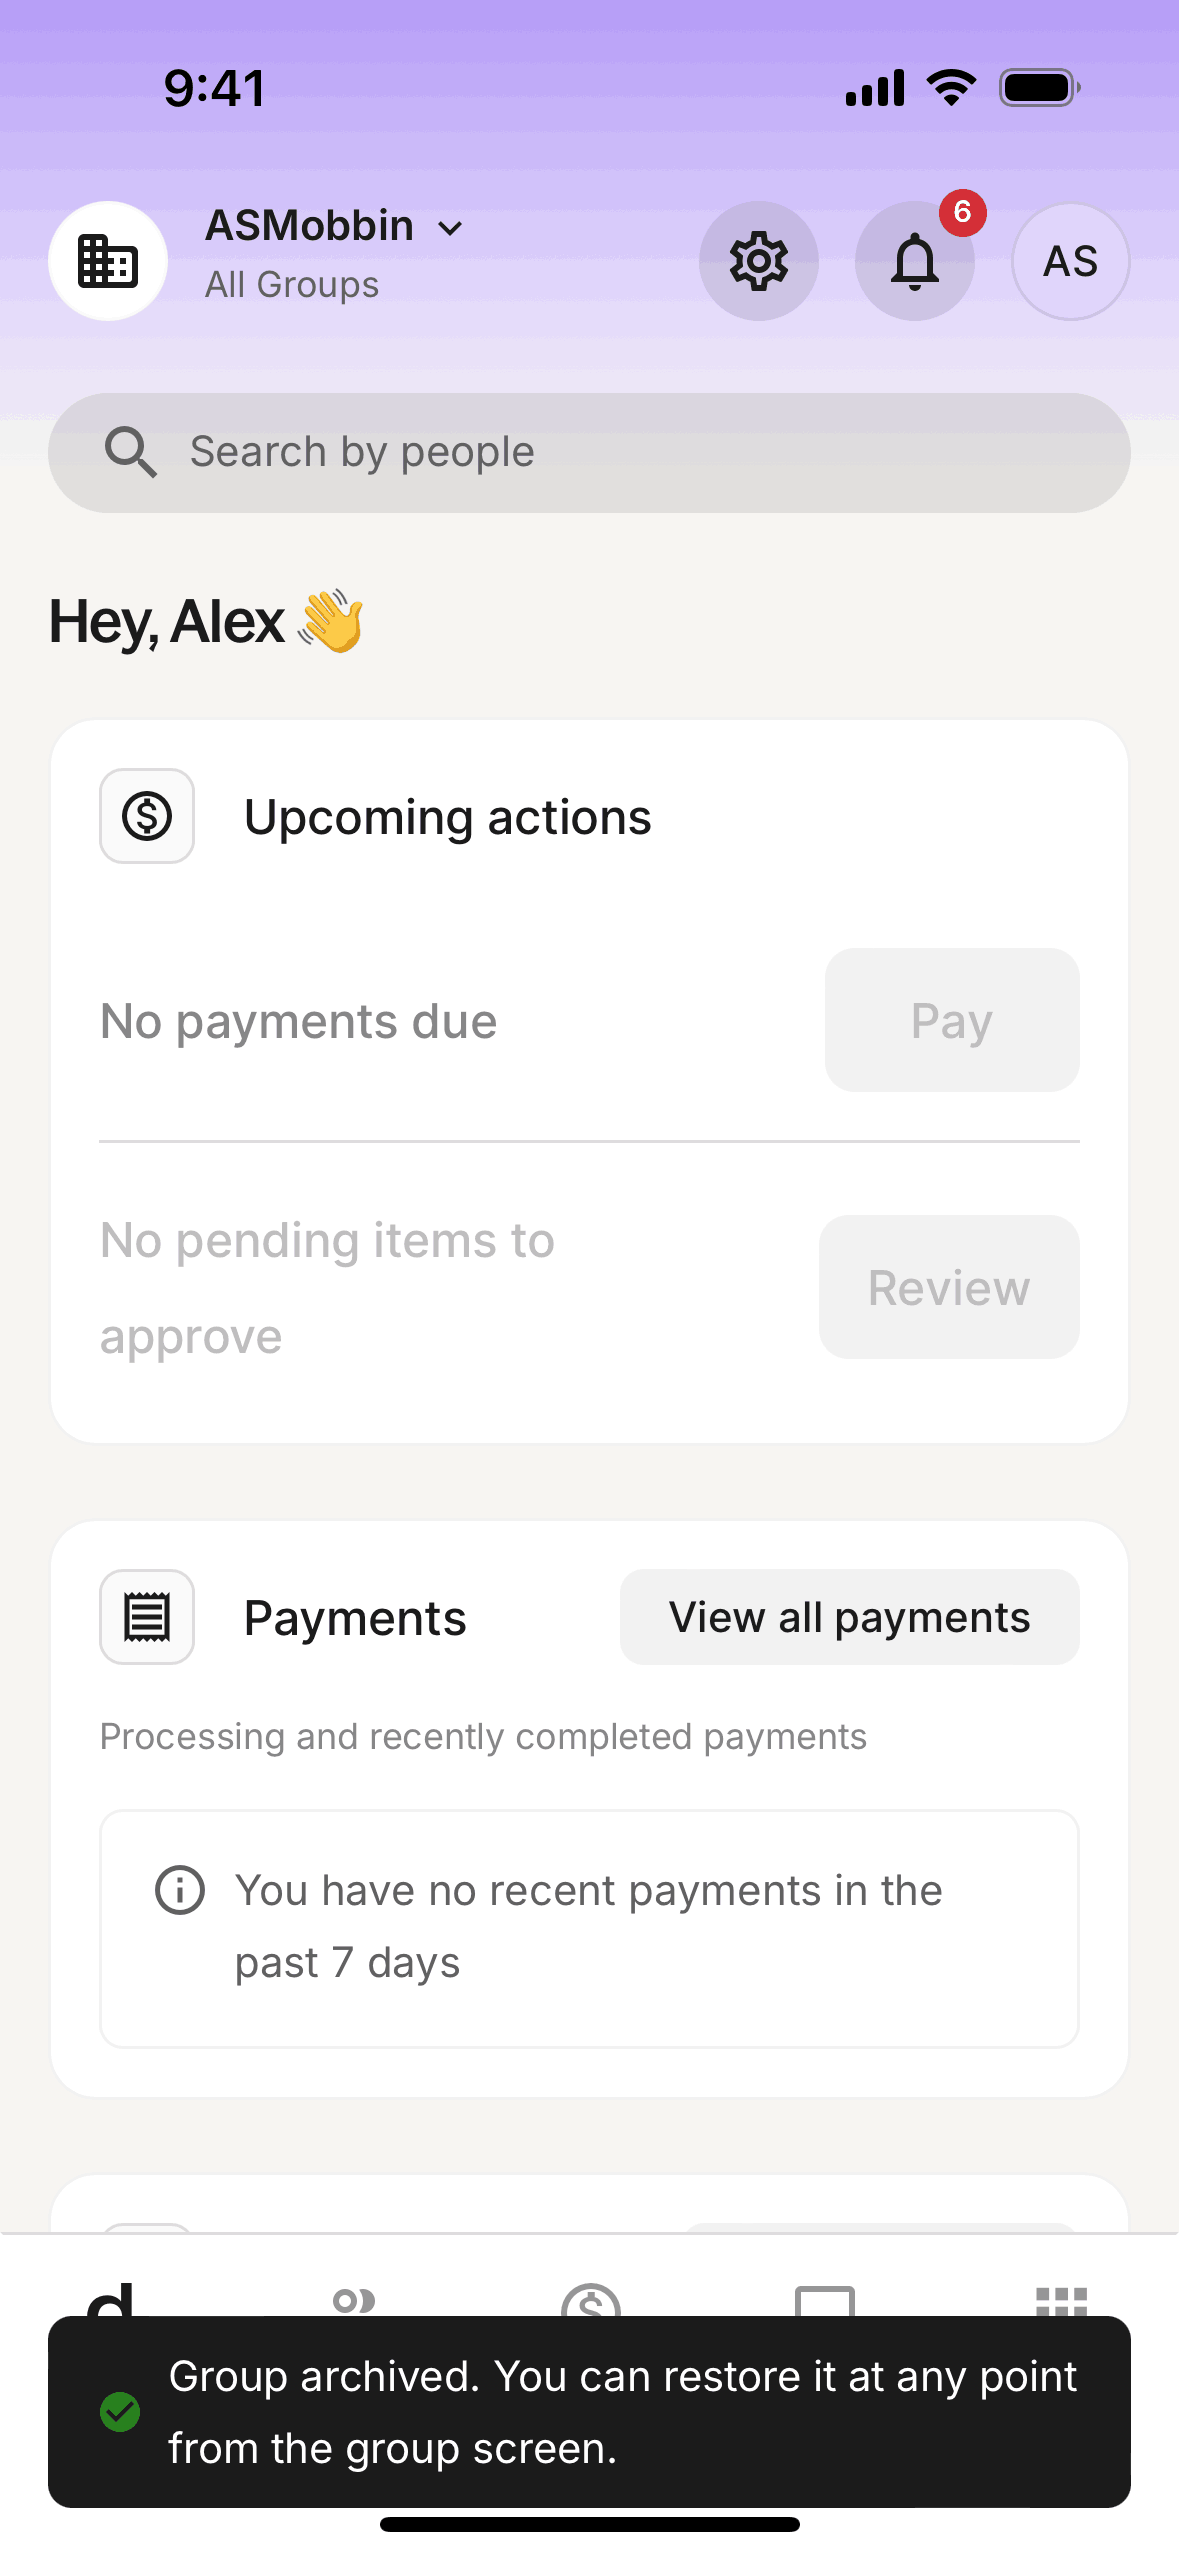This screenshot has width=1179, height=2556.
Task: Switch to the home tab with d logo
Action: (111, 2298)
